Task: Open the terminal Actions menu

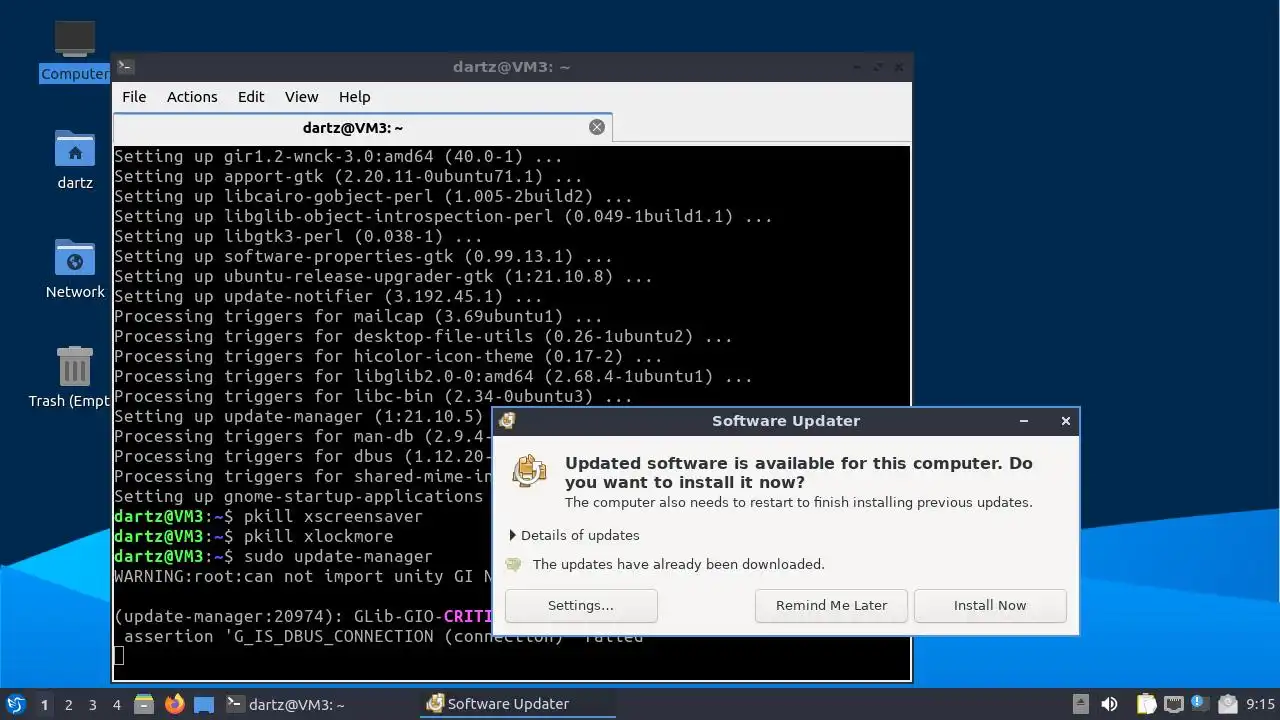Action: point(192,97)
